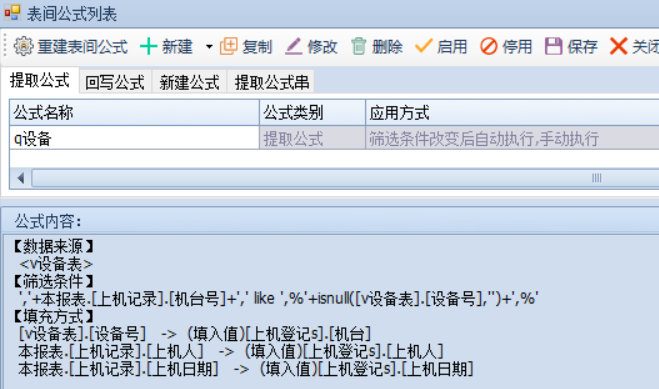
Task: Click the 修改 text label
Action: 322,47
